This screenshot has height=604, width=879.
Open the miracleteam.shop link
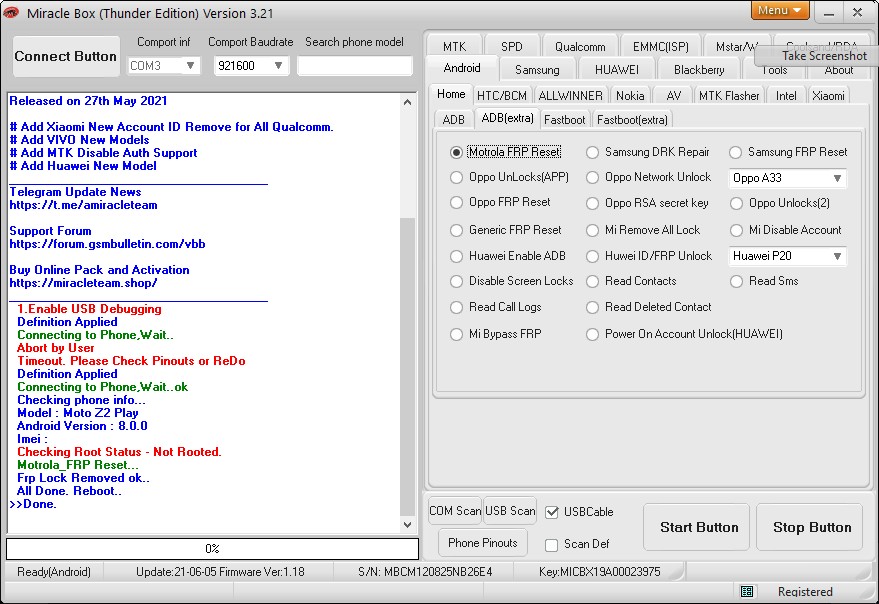84,283
